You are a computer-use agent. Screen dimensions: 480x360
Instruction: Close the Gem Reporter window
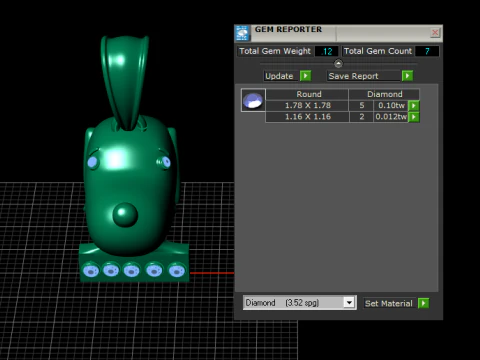coord(435,33)
